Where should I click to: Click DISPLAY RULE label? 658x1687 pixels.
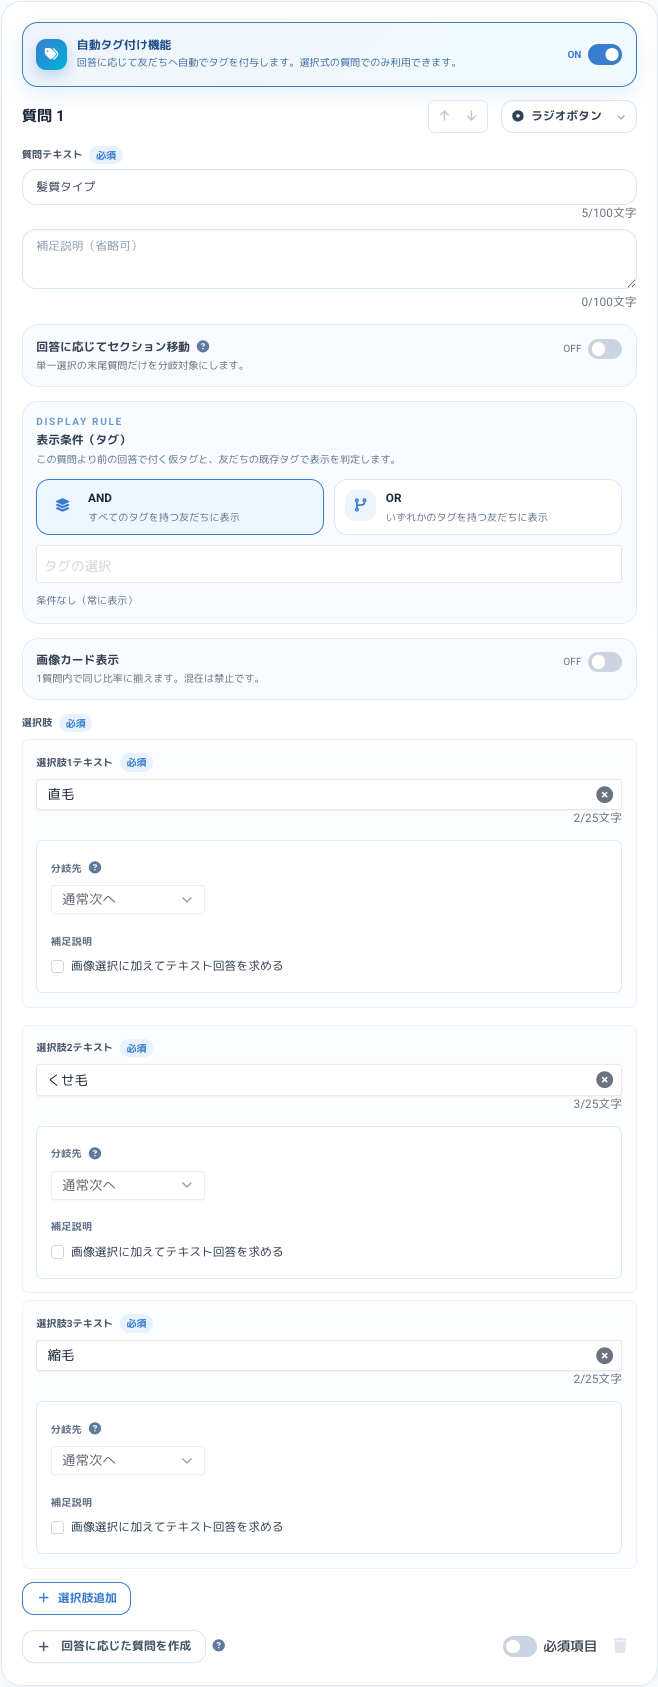pyautogui.click(x=79, y=421)
